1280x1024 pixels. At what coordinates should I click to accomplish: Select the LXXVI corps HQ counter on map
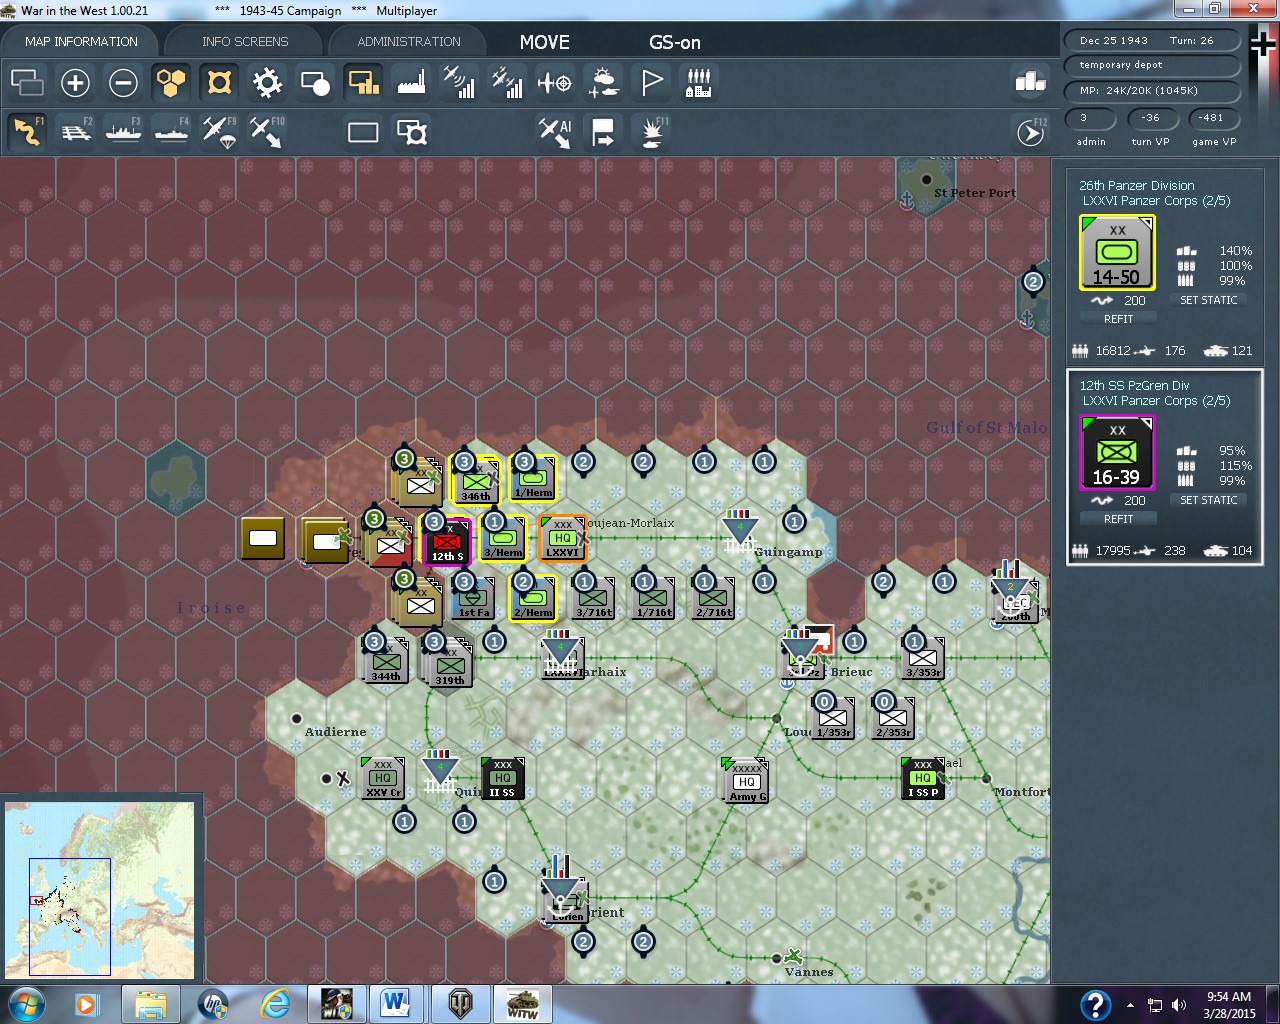click(x=562, y=539)
